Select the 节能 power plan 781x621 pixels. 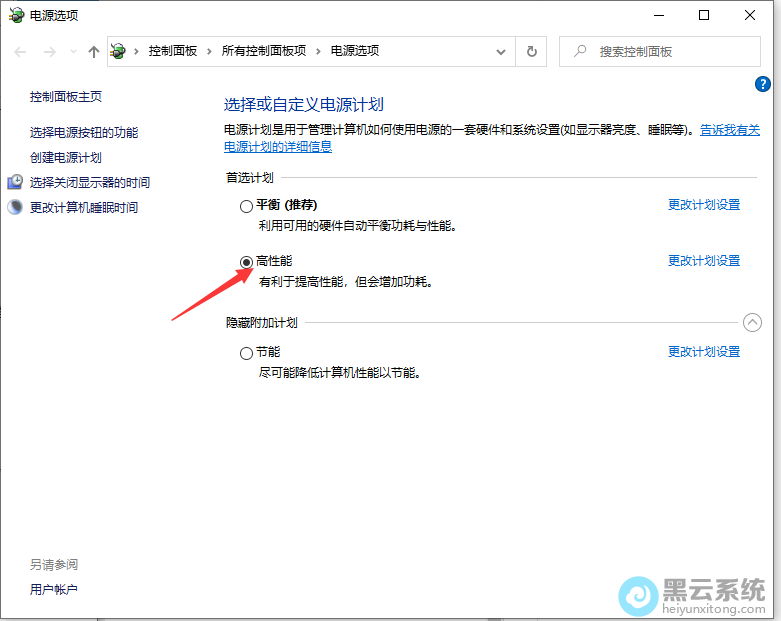click(246, 353)
